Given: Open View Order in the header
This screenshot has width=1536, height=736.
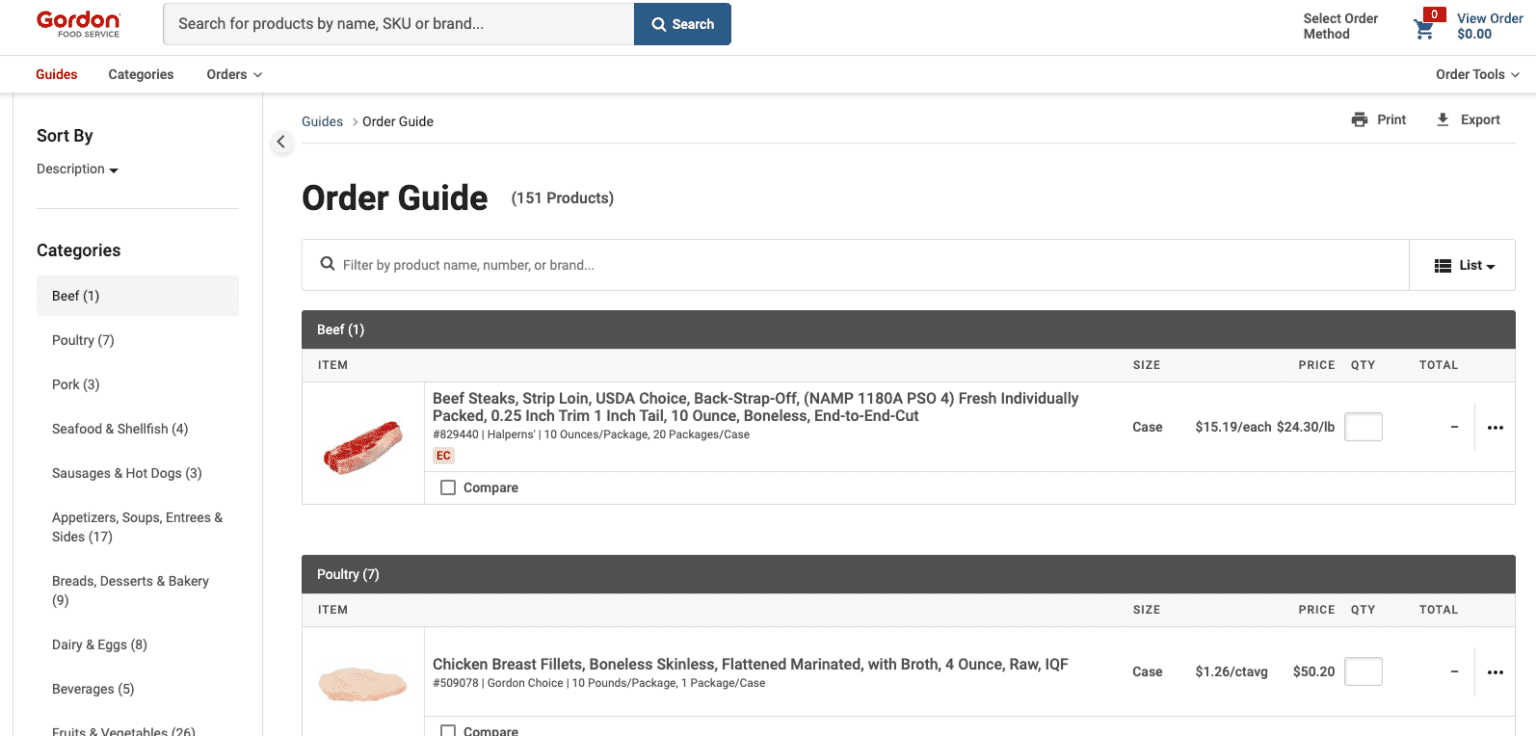Looking at the screenshot, I should [x=1490, y=25].
